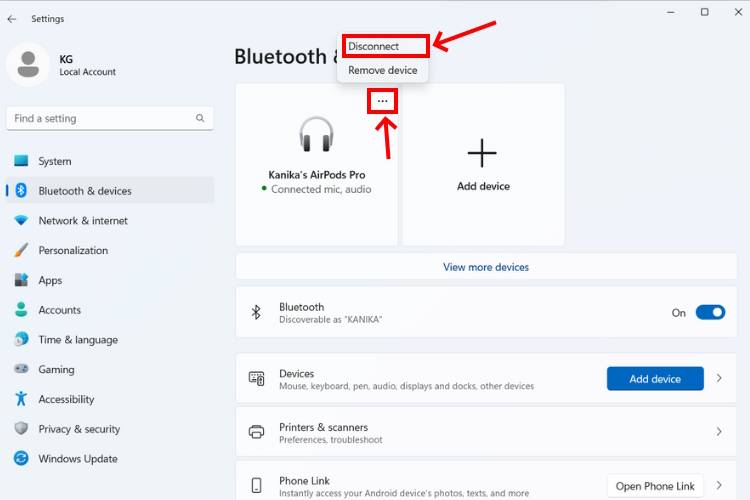The width and height of the screenshot is (750, 500).
Task: Expand Printers & scanners row chevron
Action: click(x=719, y=432)
